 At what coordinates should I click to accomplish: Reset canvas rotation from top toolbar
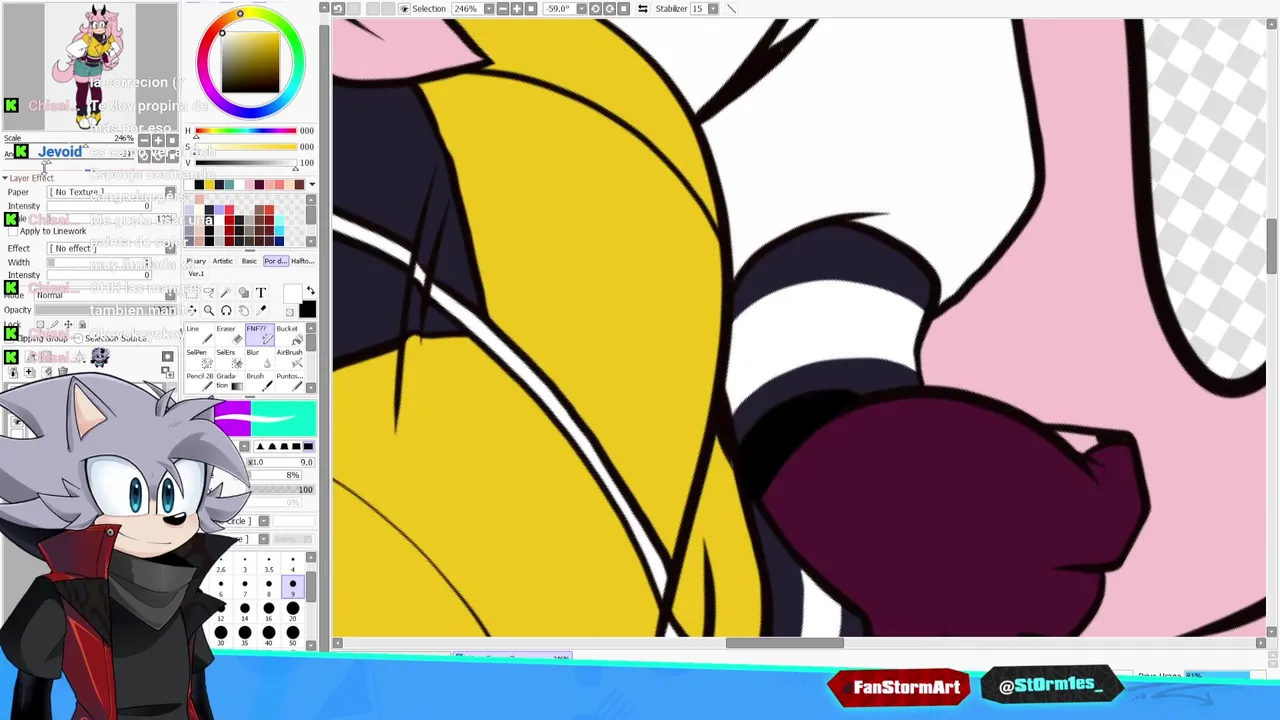click(623, 8)
